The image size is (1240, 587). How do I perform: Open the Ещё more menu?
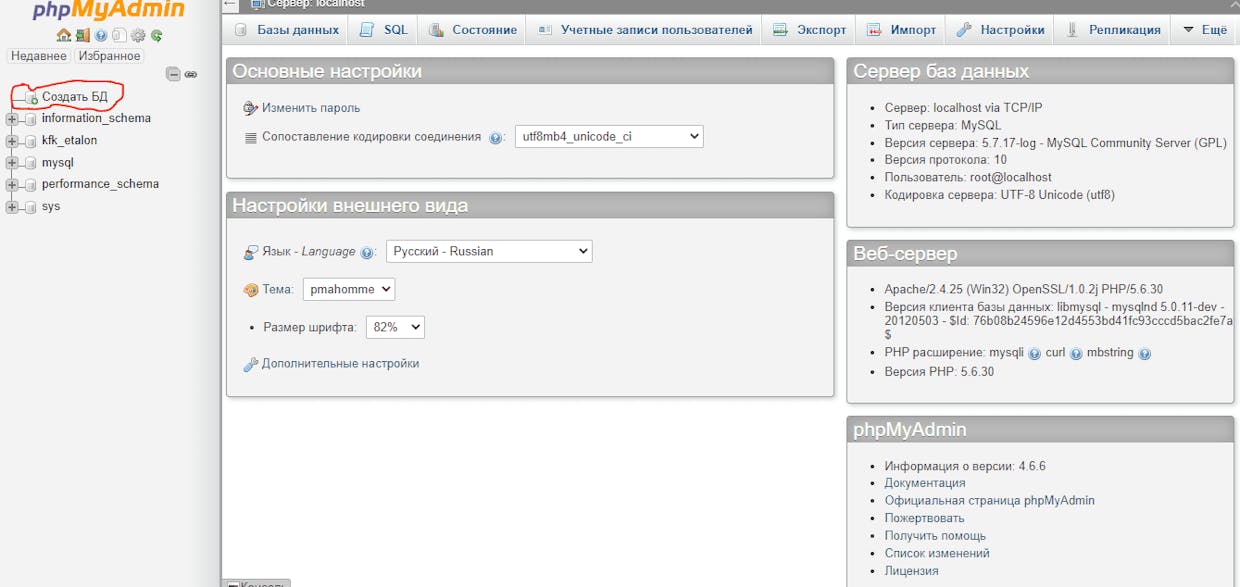coord(1204,30)
